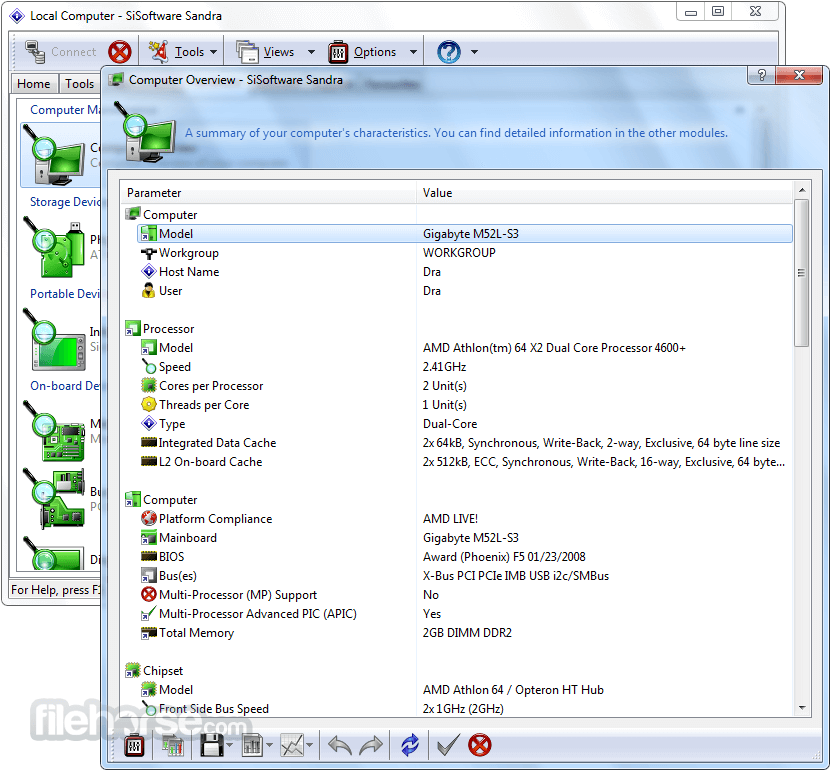Open the Physical Disks storage module icon
This screenshot has height=771, width=831.
pos(54,247)
